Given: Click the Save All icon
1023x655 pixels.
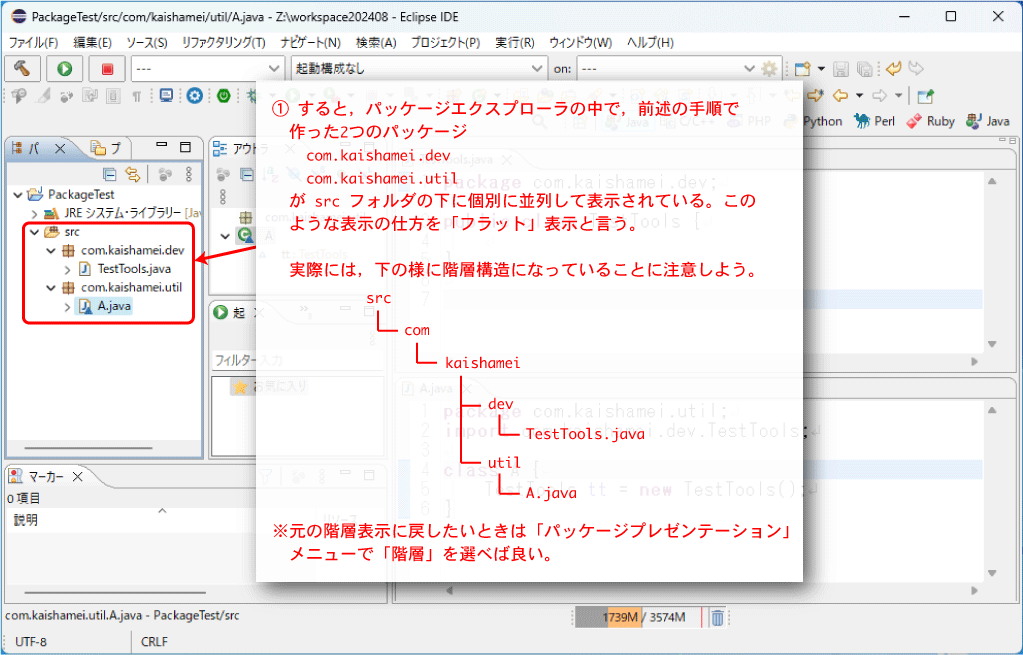Looking at the screenshot, I should click(x=864, y=69).
